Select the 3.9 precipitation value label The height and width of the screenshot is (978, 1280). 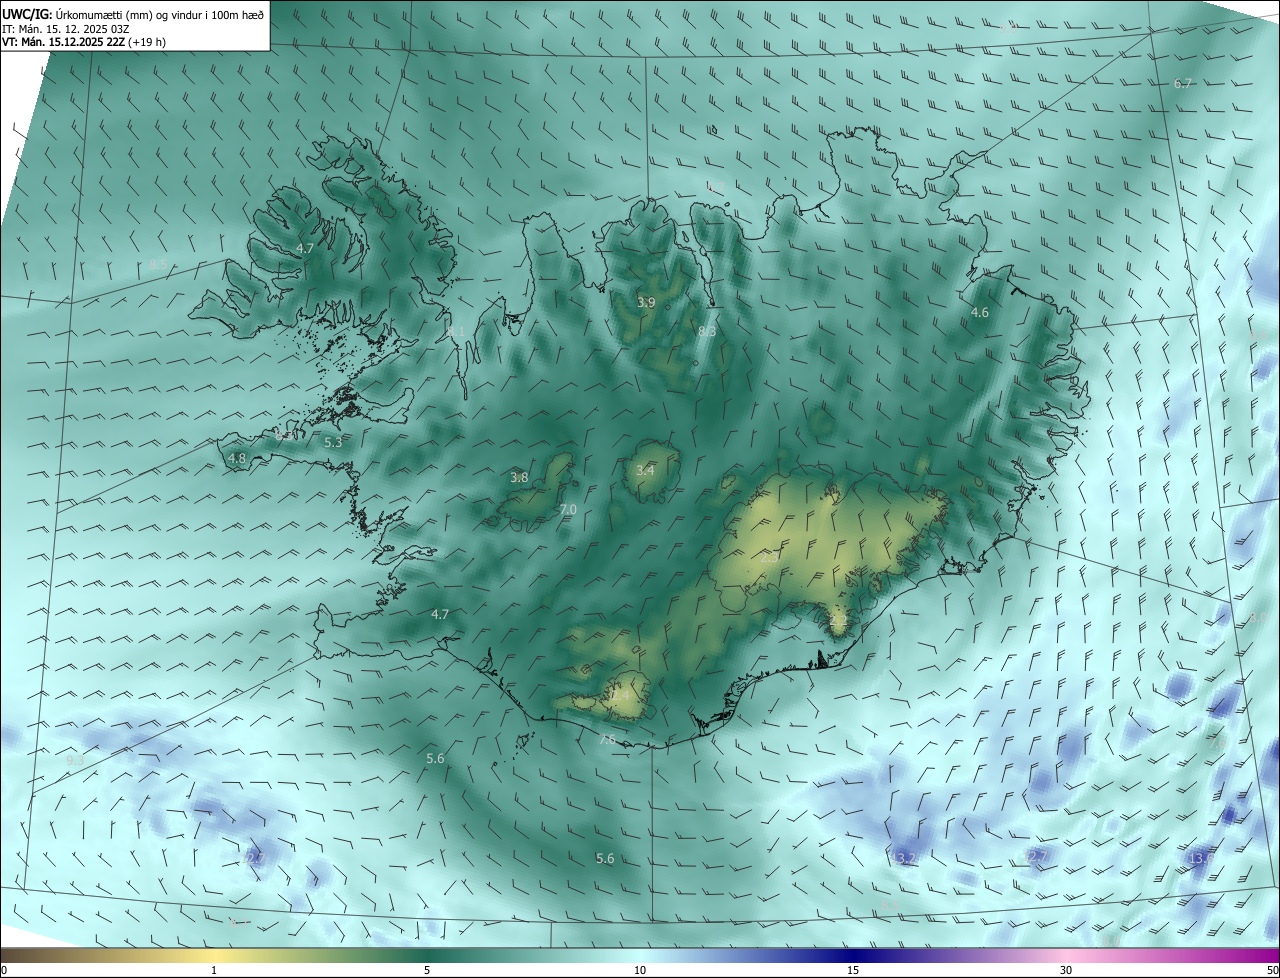[x=646, y=302]
